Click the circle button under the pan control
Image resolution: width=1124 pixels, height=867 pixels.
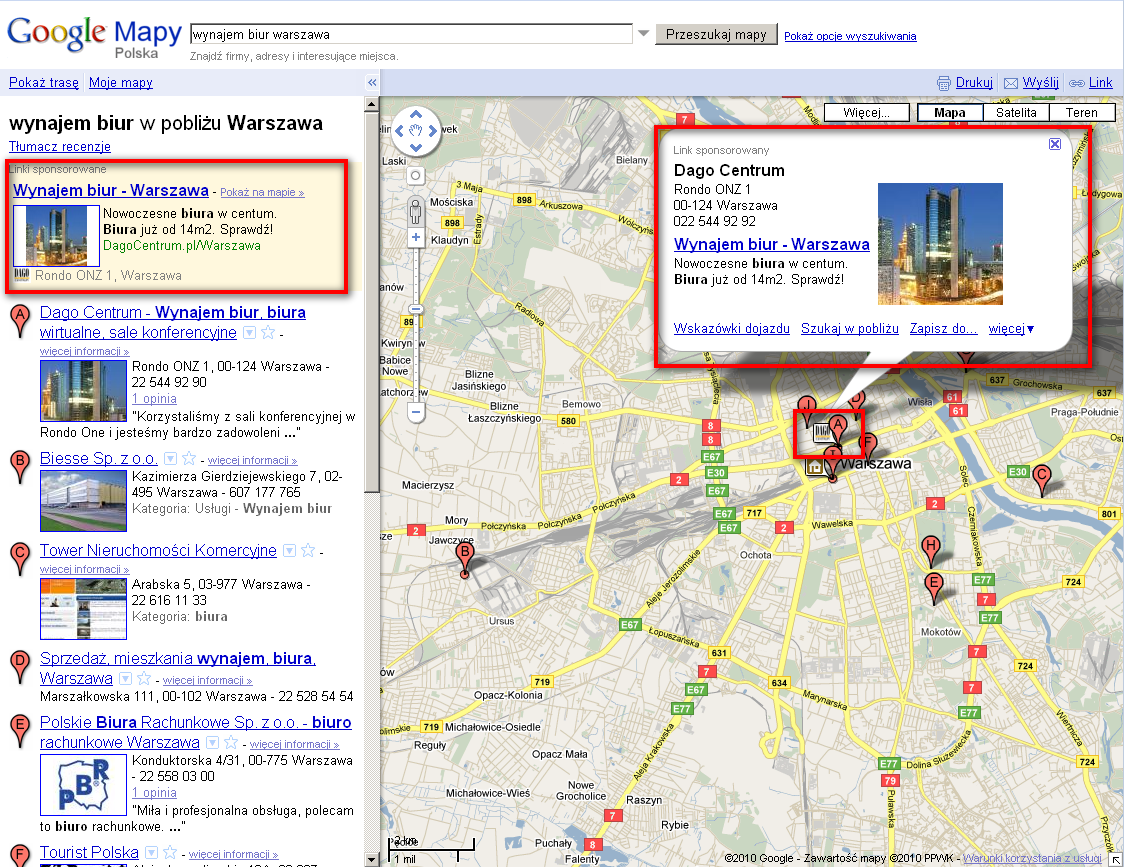(x=416, y=176)
